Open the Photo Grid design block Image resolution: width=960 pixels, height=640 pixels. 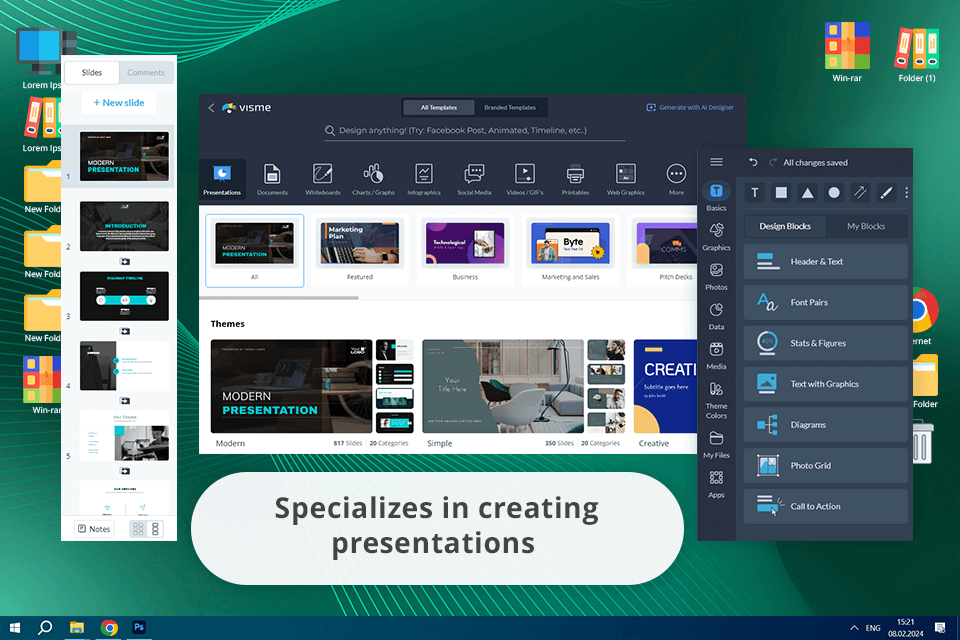click(x=825, y=465)
